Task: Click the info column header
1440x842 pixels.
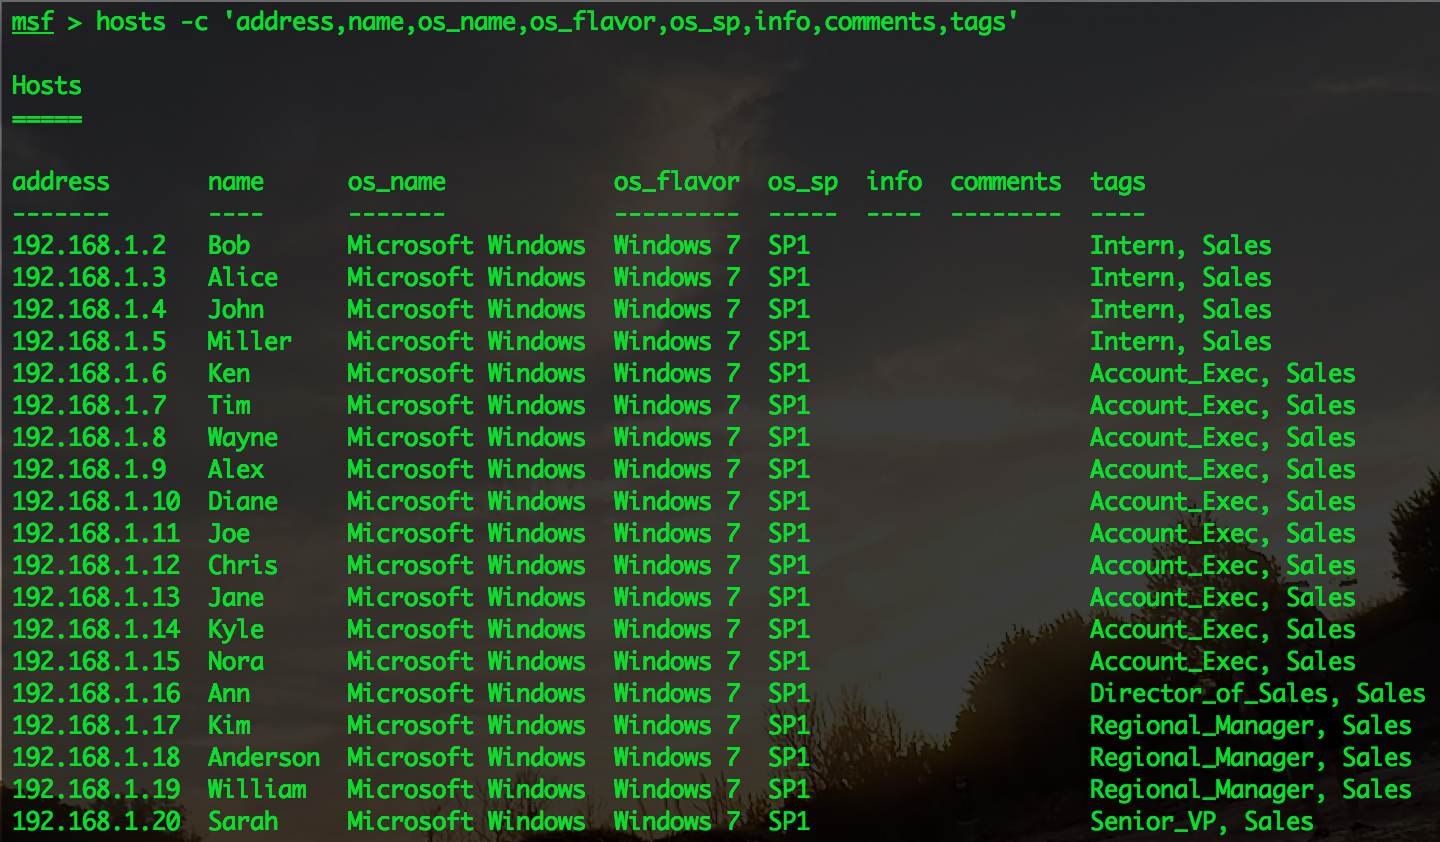Action: [894, 182]
